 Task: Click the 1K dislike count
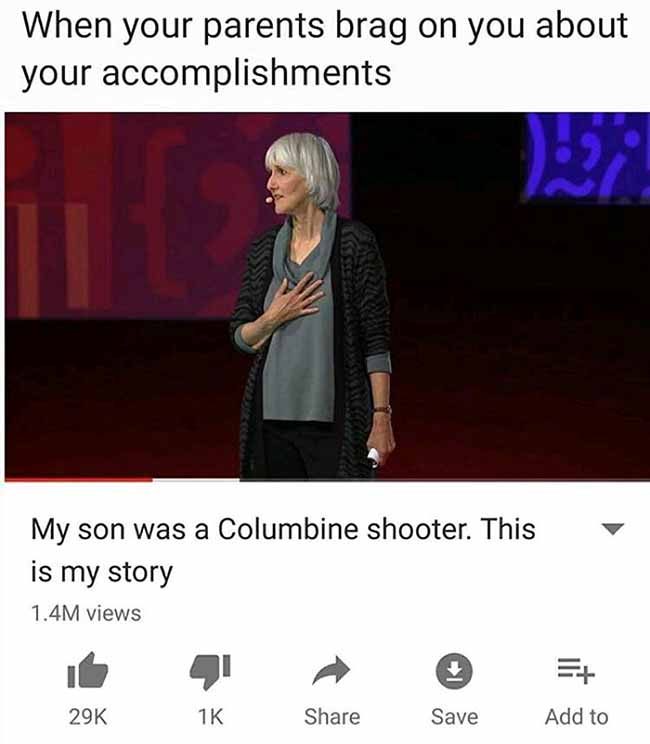point(210,716)
